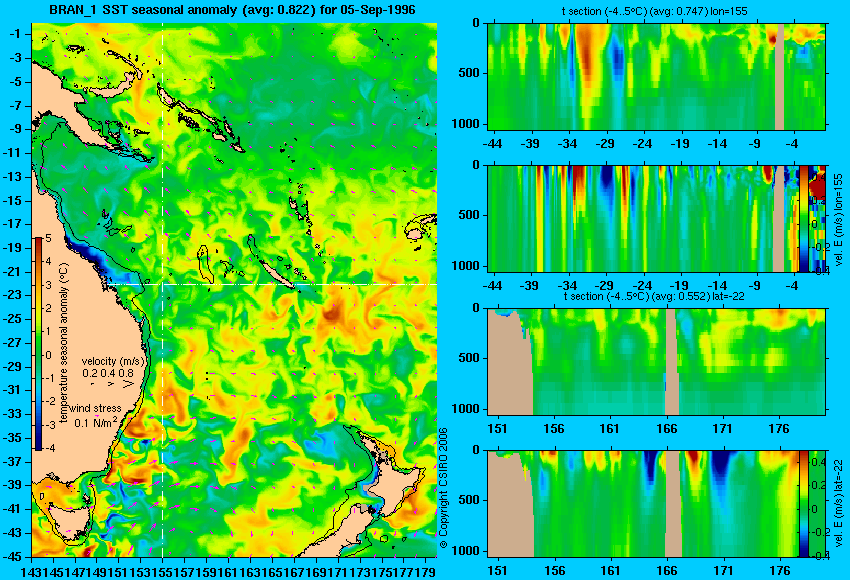Click the '166' tick under bottom velocity section
850x580 pixels.
[666, 570]
